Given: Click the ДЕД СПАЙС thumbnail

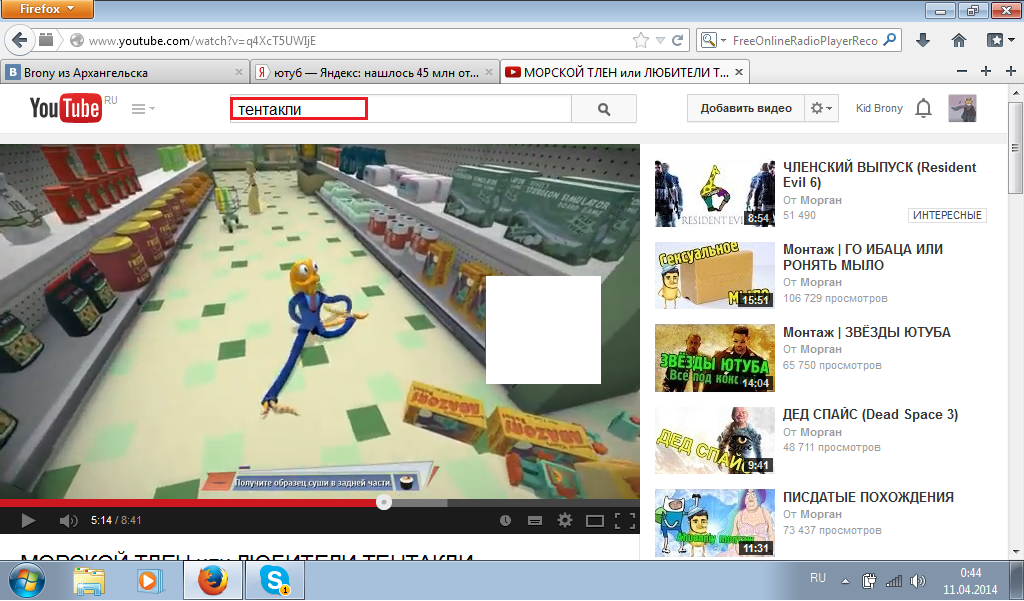Looking at the screenshot, I should point(714,440).
